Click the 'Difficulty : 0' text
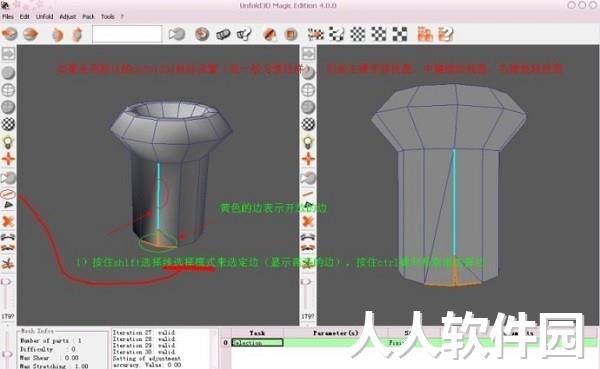 coord(48,349)
